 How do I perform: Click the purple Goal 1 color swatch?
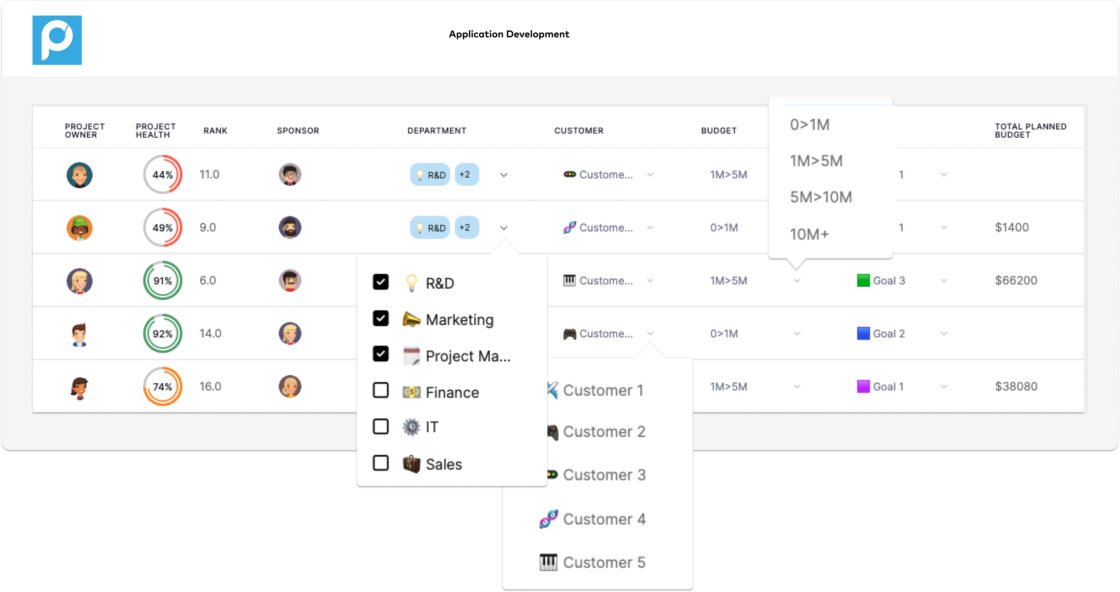pyautogui.click(x=863, y=386)
